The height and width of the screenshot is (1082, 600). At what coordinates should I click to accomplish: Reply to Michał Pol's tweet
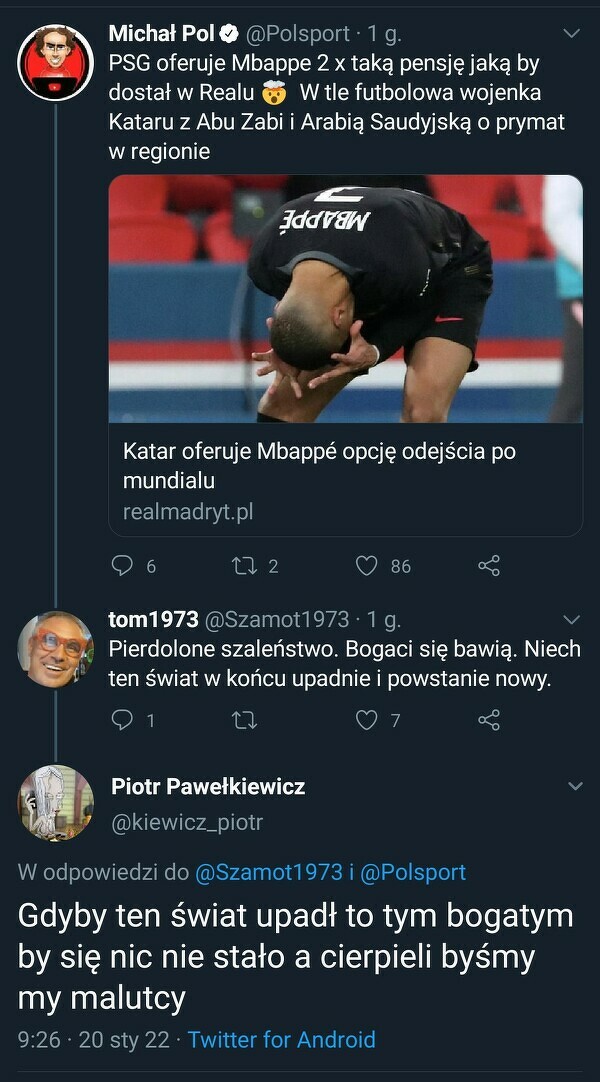[123, 566]
